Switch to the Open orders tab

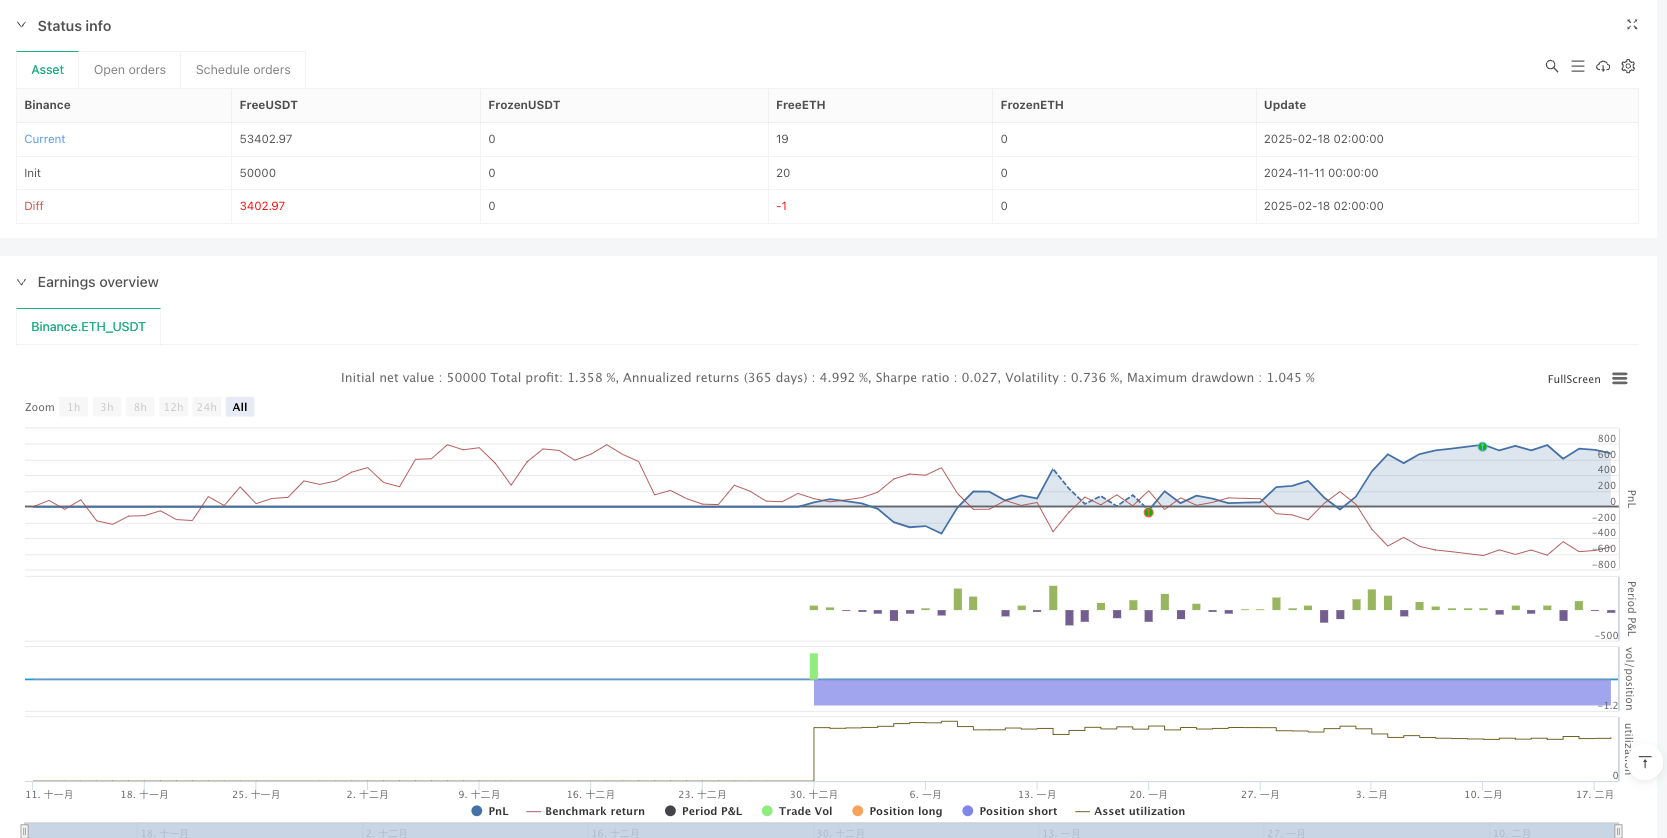click(x=130, y=70)
